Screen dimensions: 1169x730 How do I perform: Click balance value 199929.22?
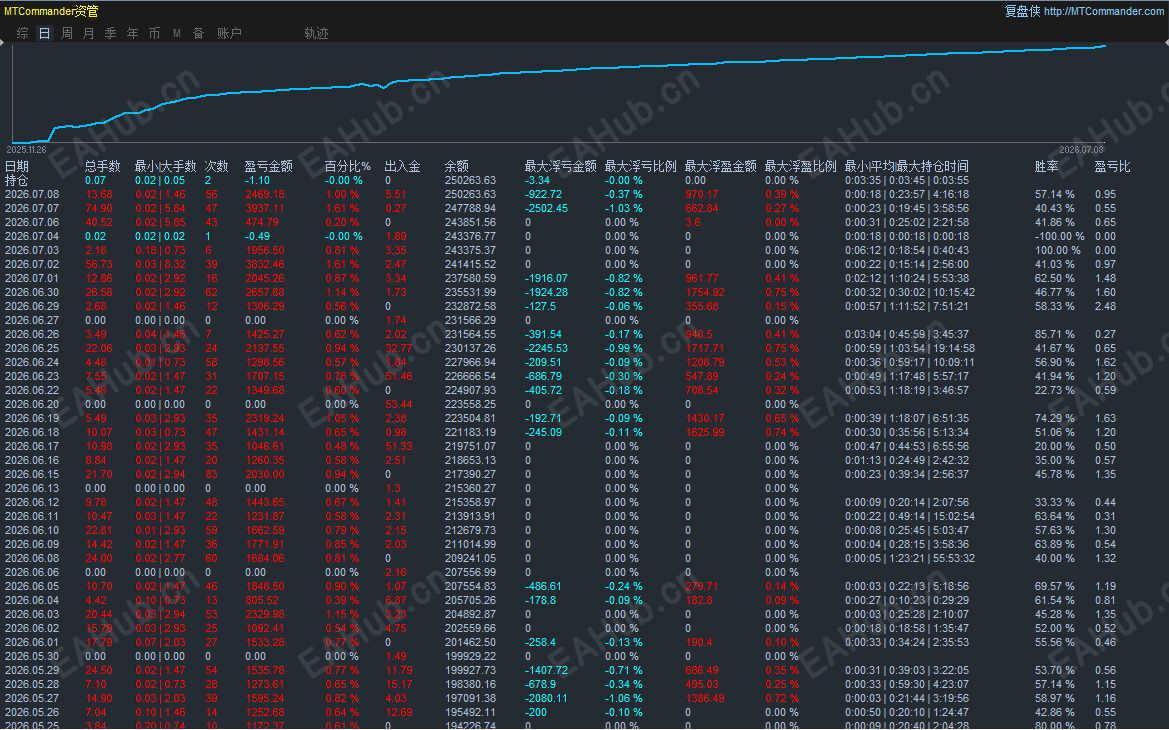(x=470, y=656)
